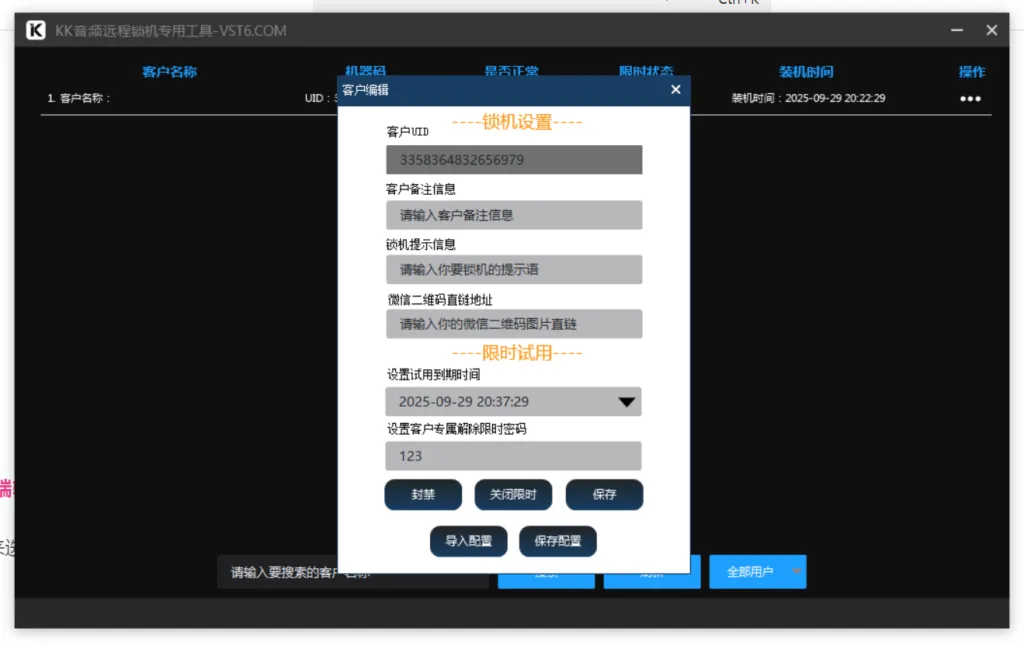The width and height of the screenshot is (1024, 645).
Task: Expand the trial expiration date dropdown showing 2025-09-29
Action: click(513, 401)
